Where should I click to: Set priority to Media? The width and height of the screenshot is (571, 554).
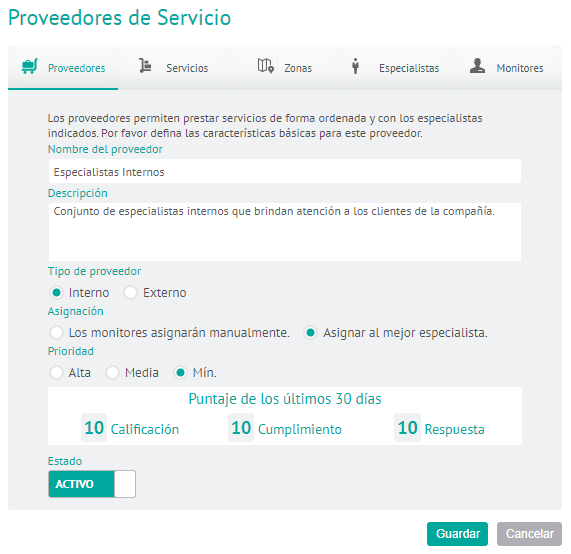click(x=112, y=373)
